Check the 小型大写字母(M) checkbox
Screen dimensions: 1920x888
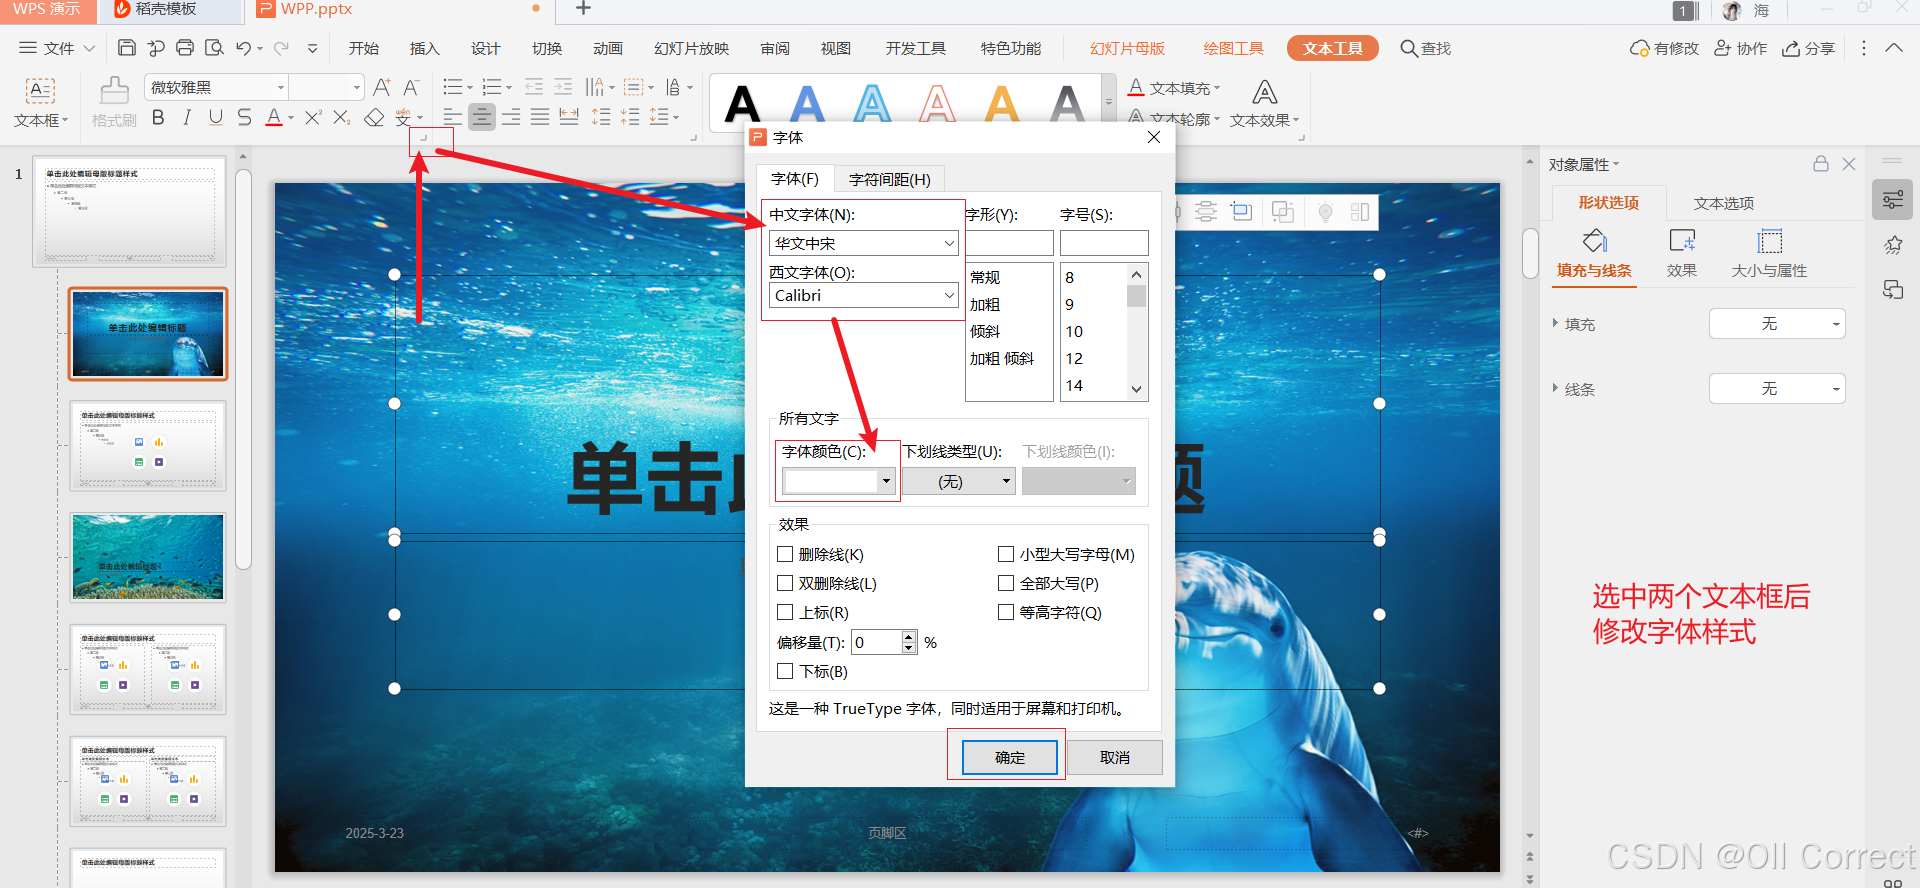click(1006, 554)
